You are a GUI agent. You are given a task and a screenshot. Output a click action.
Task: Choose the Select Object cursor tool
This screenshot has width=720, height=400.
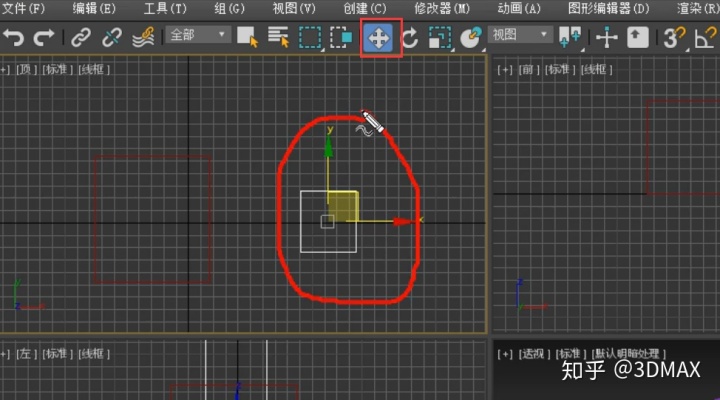pos(248,37)
